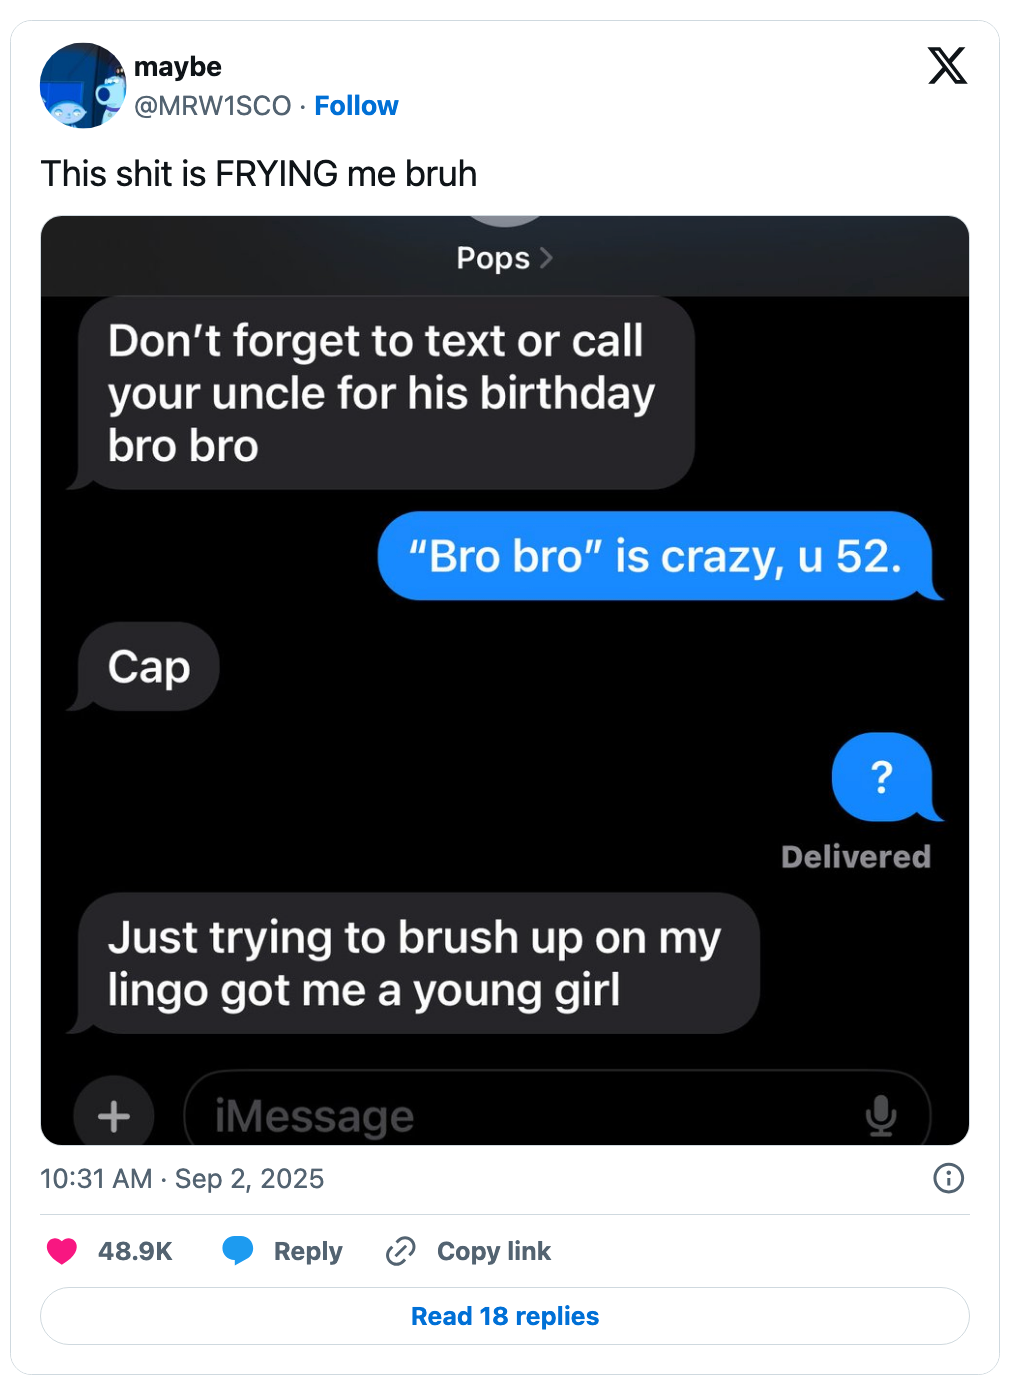
Task: Click the Copy link chain icon
Action: [x=399, y=1251]
